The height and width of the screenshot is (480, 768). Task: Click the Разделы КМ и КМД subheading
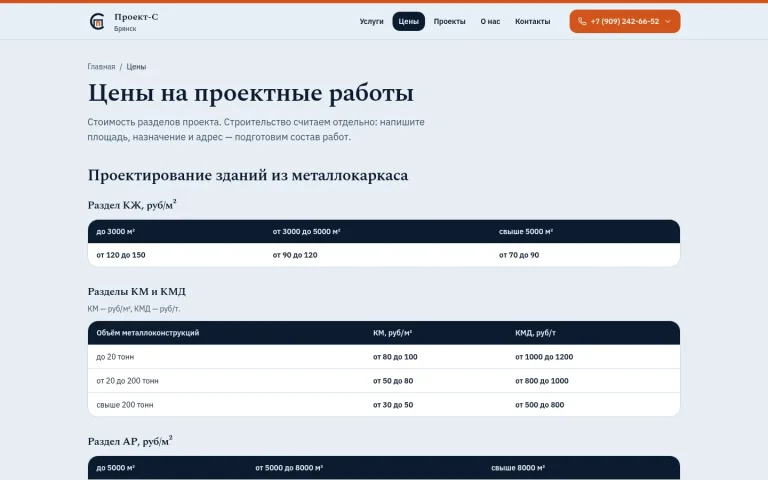(137, 291)
